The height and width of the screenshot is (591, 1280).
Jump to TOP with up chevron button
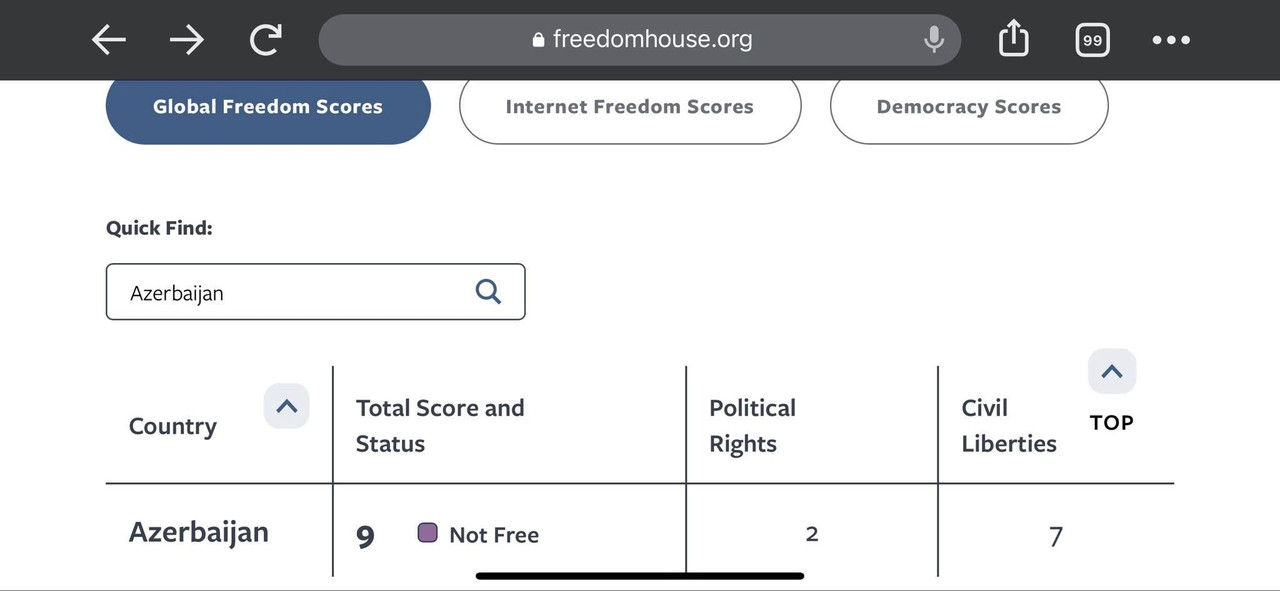point(1112,372)
